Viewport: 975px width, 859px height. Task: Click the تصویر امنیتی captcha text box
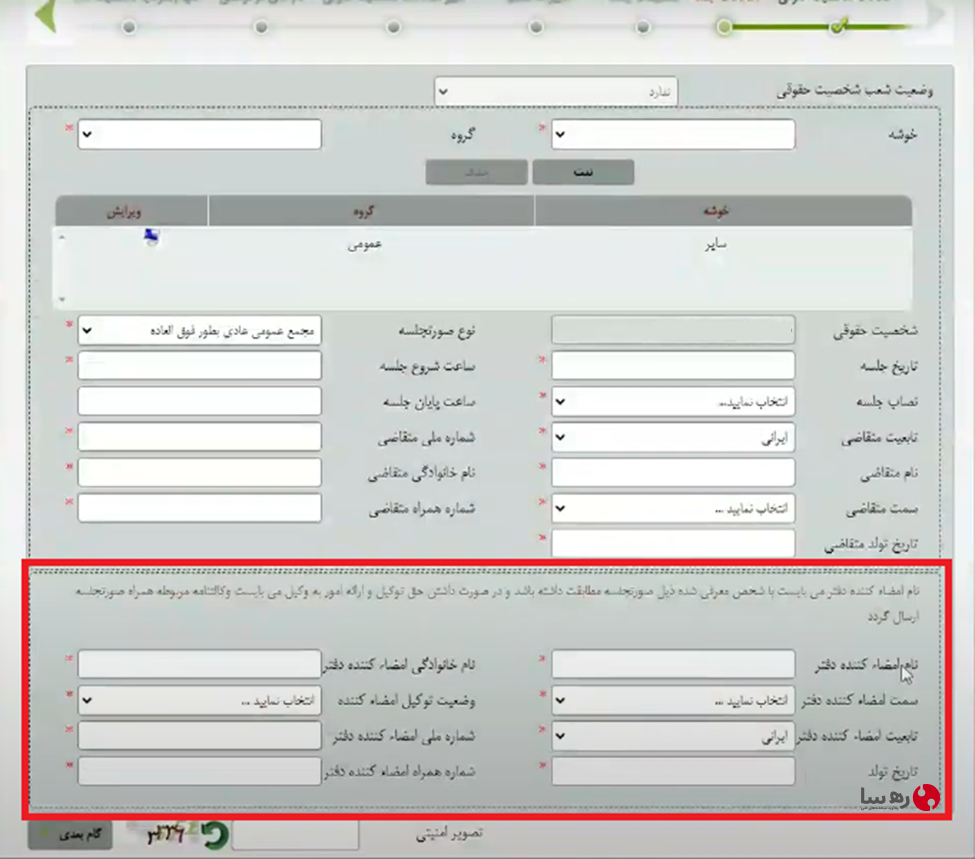[x=295, y=835]
